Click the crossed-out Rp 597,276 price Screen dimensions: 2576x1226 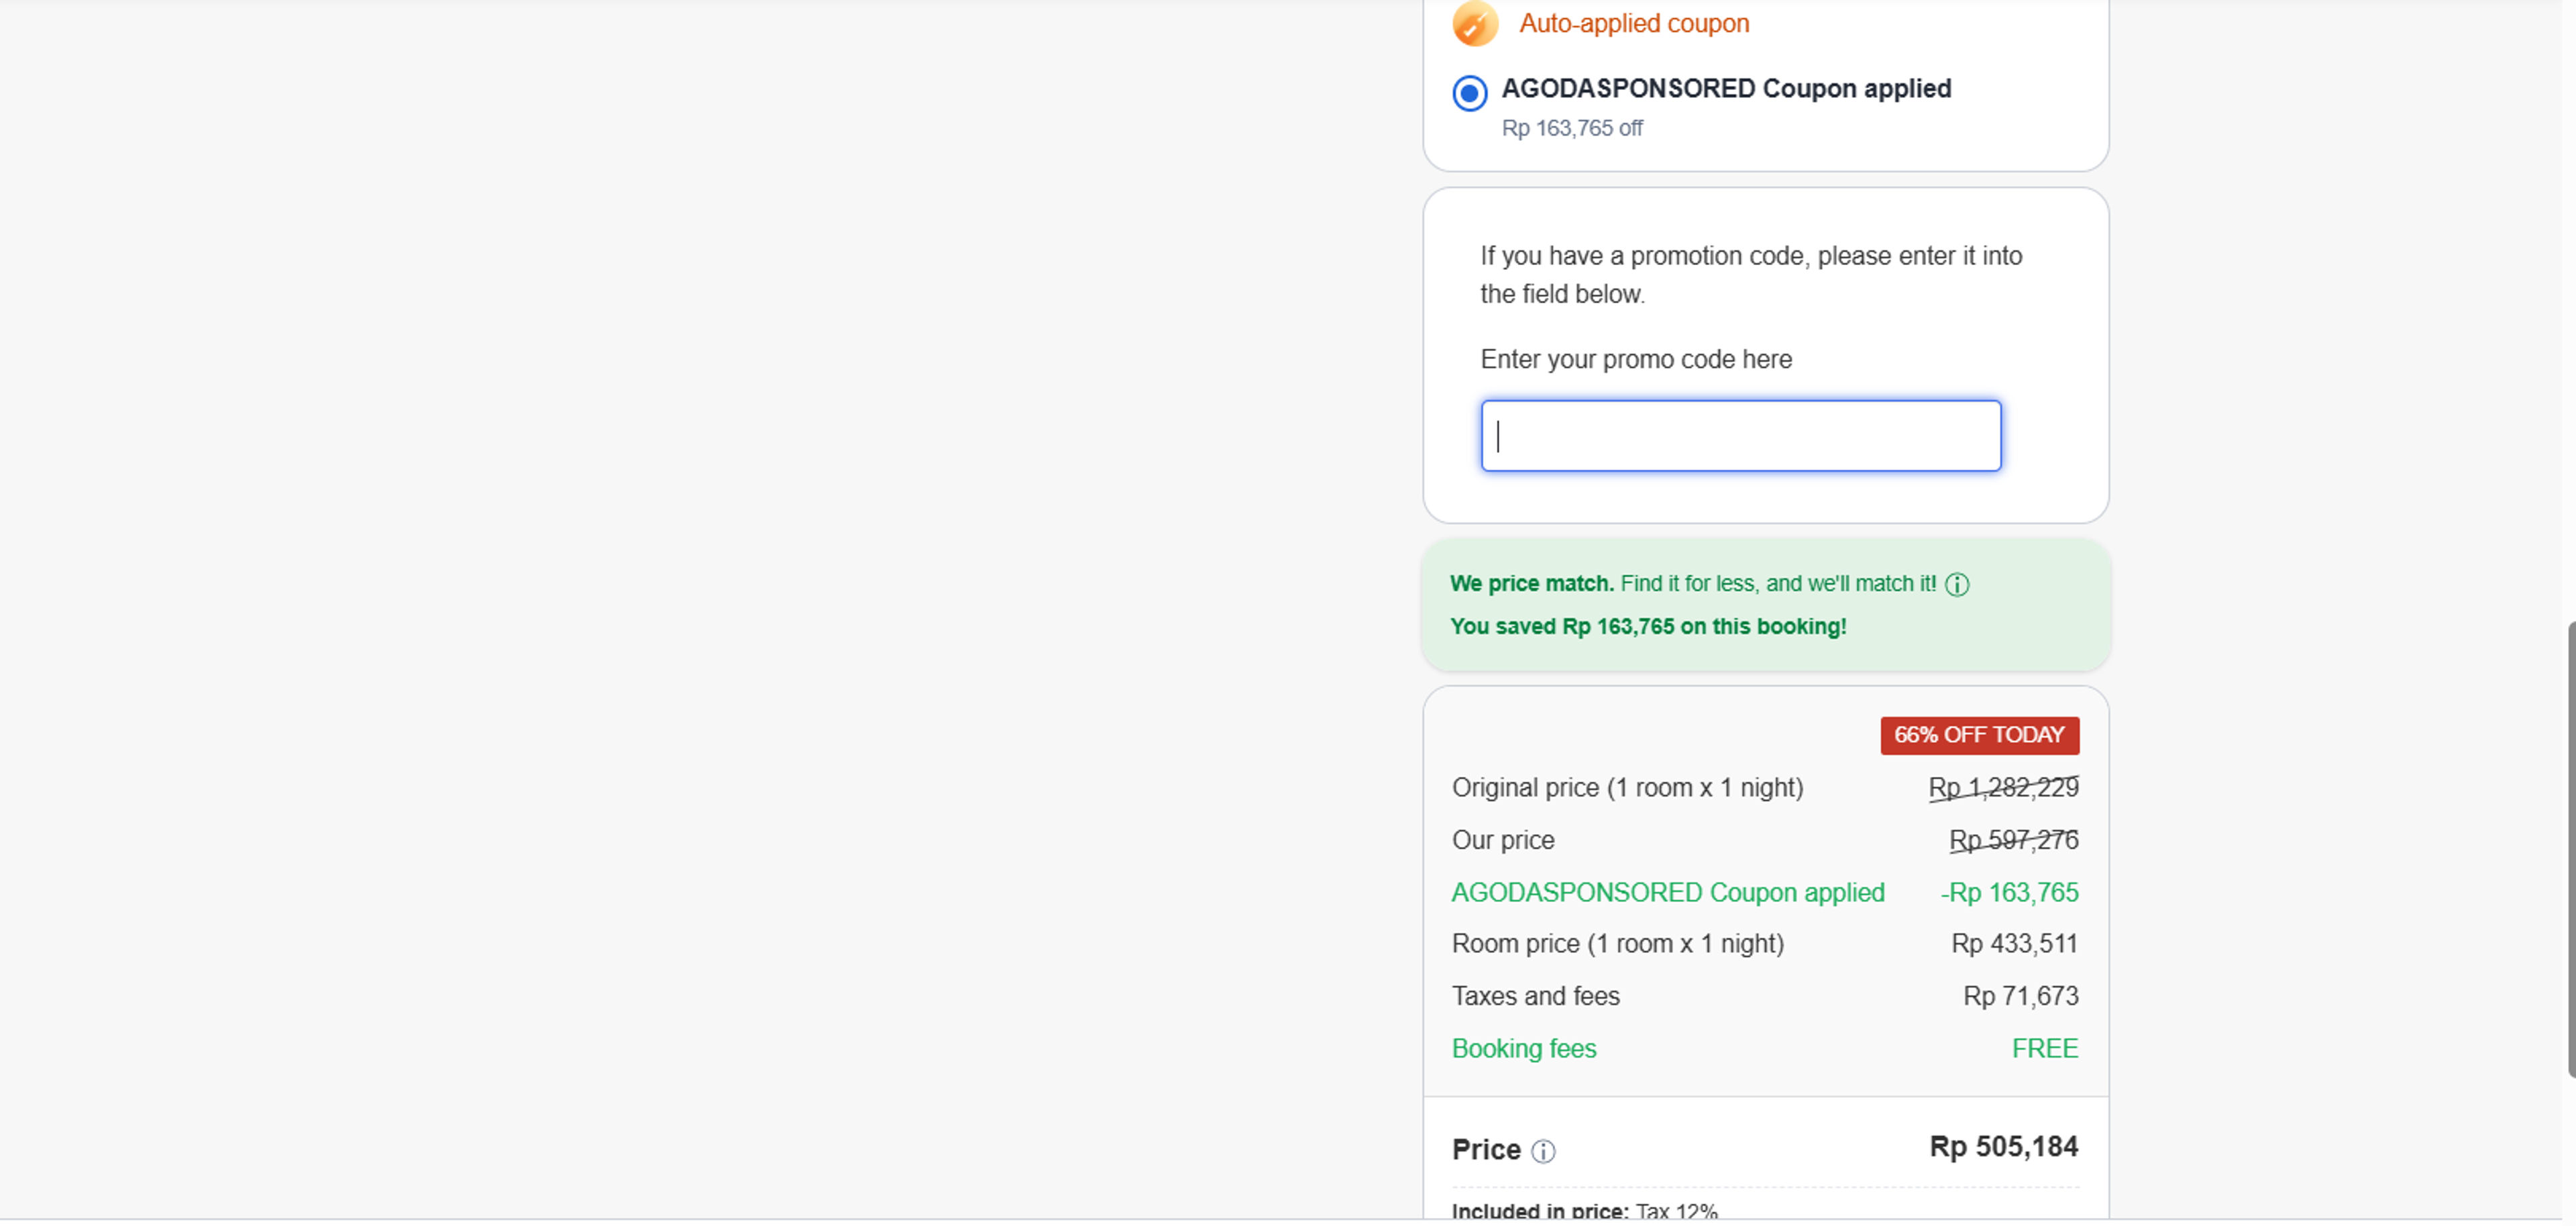pos(2013,840)
